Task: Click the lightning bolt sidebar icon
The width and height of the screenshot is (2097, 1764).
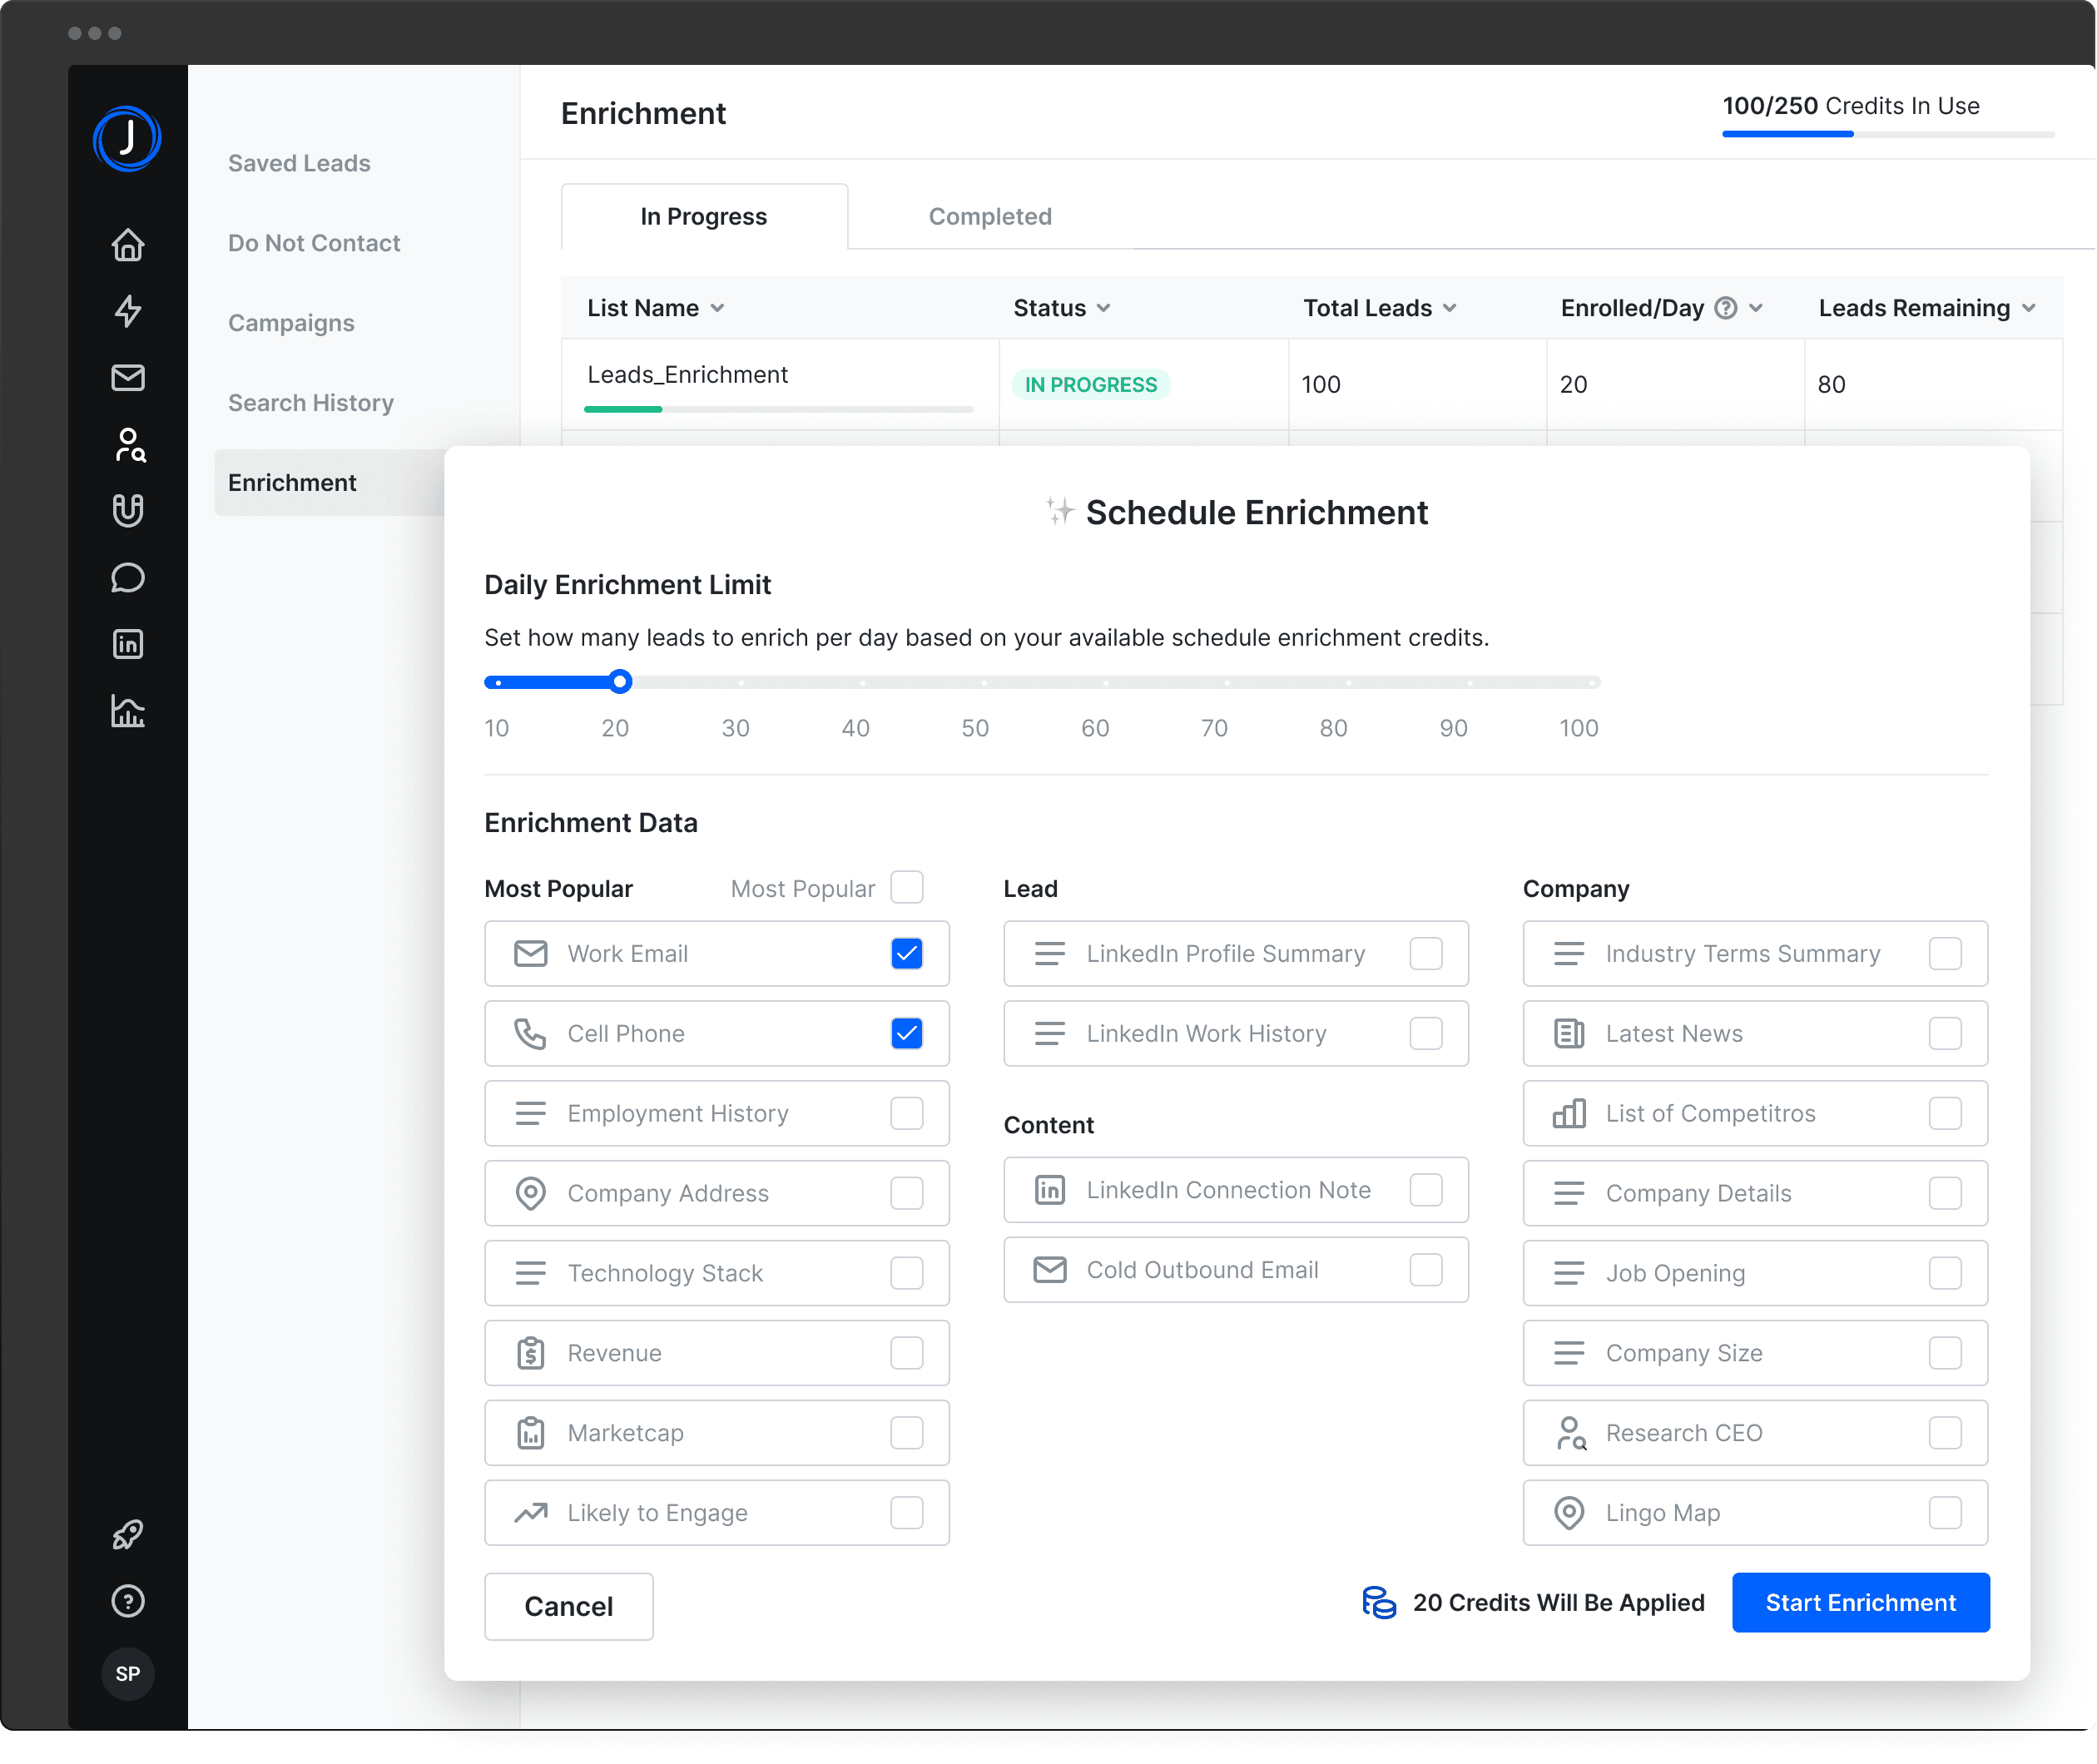Action: pos(128,311)
